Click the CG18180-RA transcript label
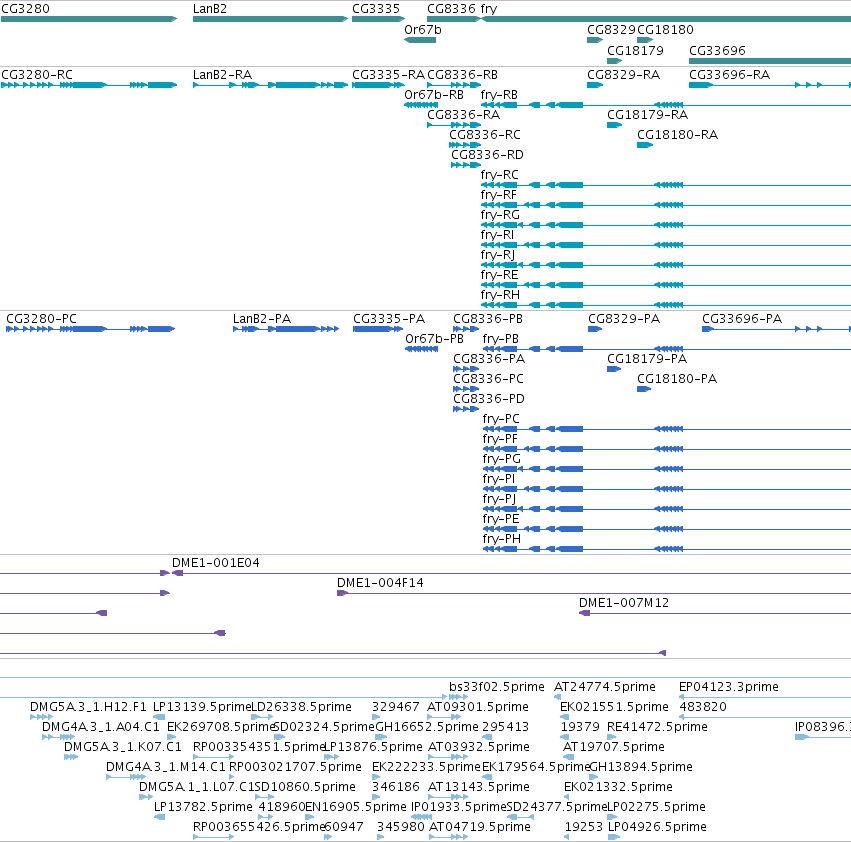 click(x=677, y=135)
